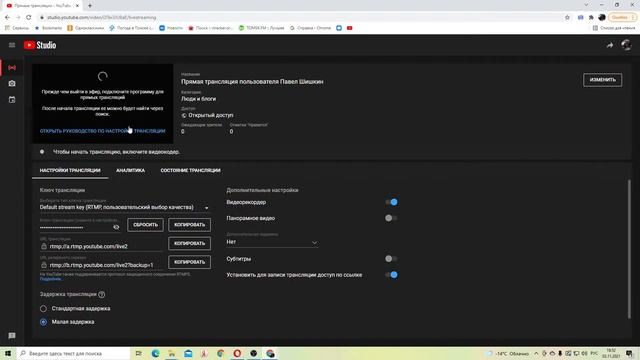
Task: Click the lock icon beside the backup server URL
Action: [44, 265]
